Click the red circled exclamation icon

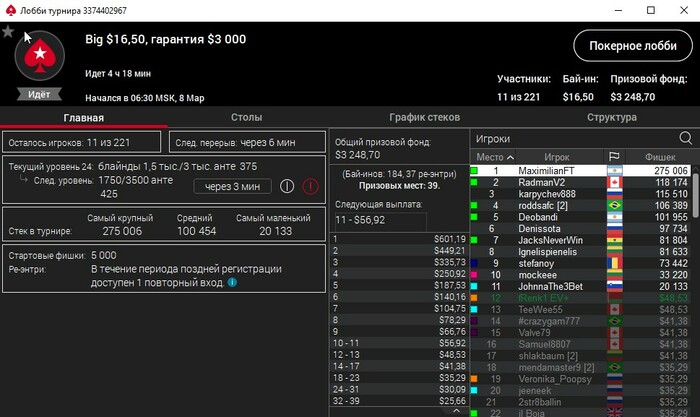pyautogui.click(x=310, y=186)
